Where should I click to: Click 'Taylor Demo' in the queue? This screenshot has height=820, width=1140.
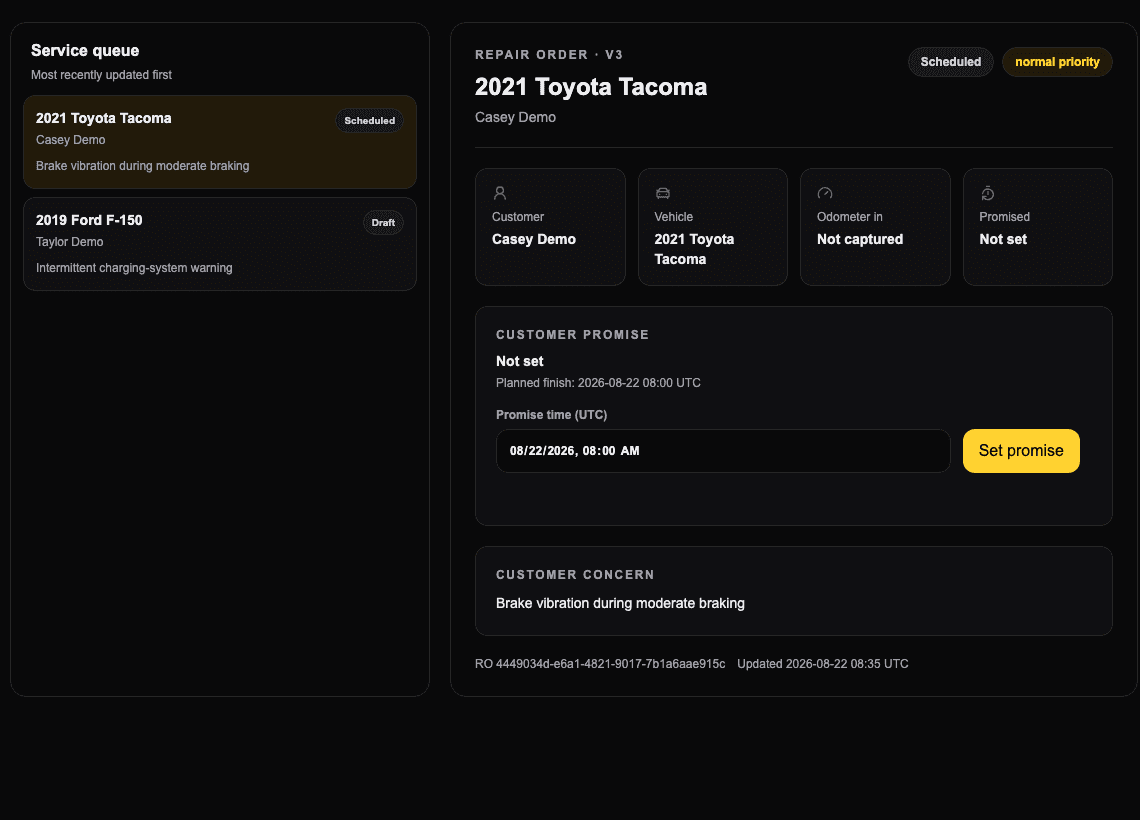point(70,241)
